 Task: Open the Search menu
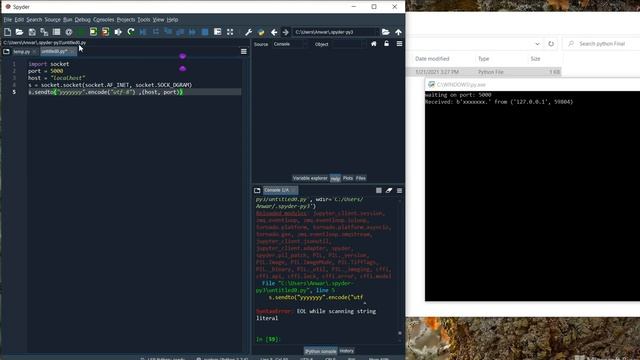click(x=34, y=20)
